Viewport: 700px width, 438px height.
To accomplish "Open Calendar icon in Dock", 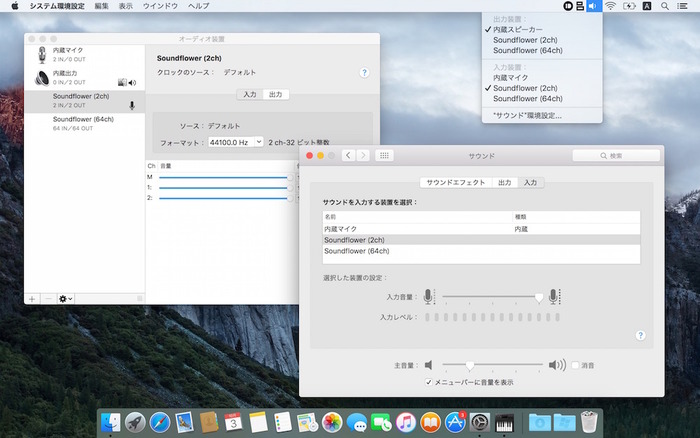I will (233, 422).
